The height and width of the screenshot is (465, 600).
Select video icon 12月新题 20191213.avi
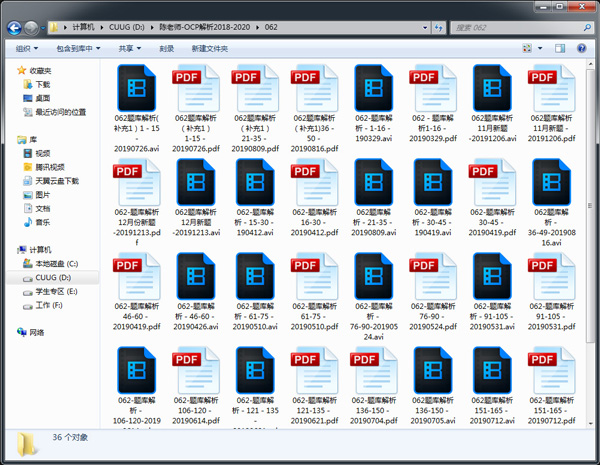click(196, 182)
